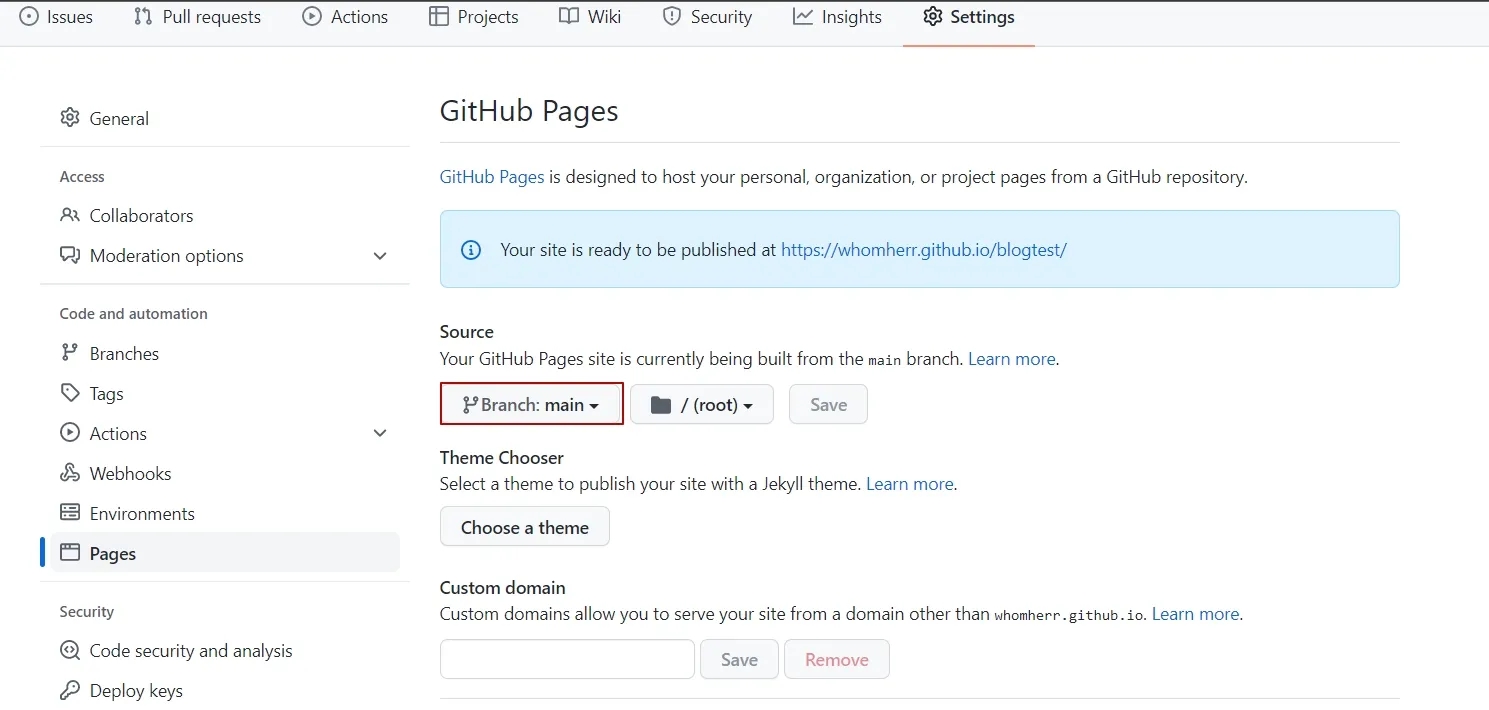This screenshot has width=1489, height=710.
Task: Click the Custom domain Save button
Action: 739,659
